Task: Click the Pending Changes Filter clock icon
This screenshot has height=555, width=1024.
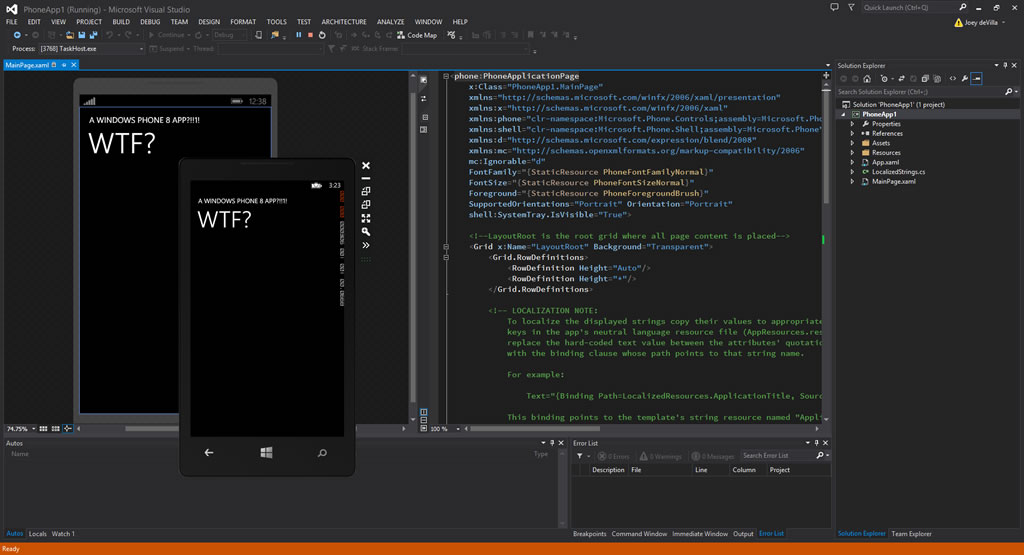Action: tap(884, 78)
